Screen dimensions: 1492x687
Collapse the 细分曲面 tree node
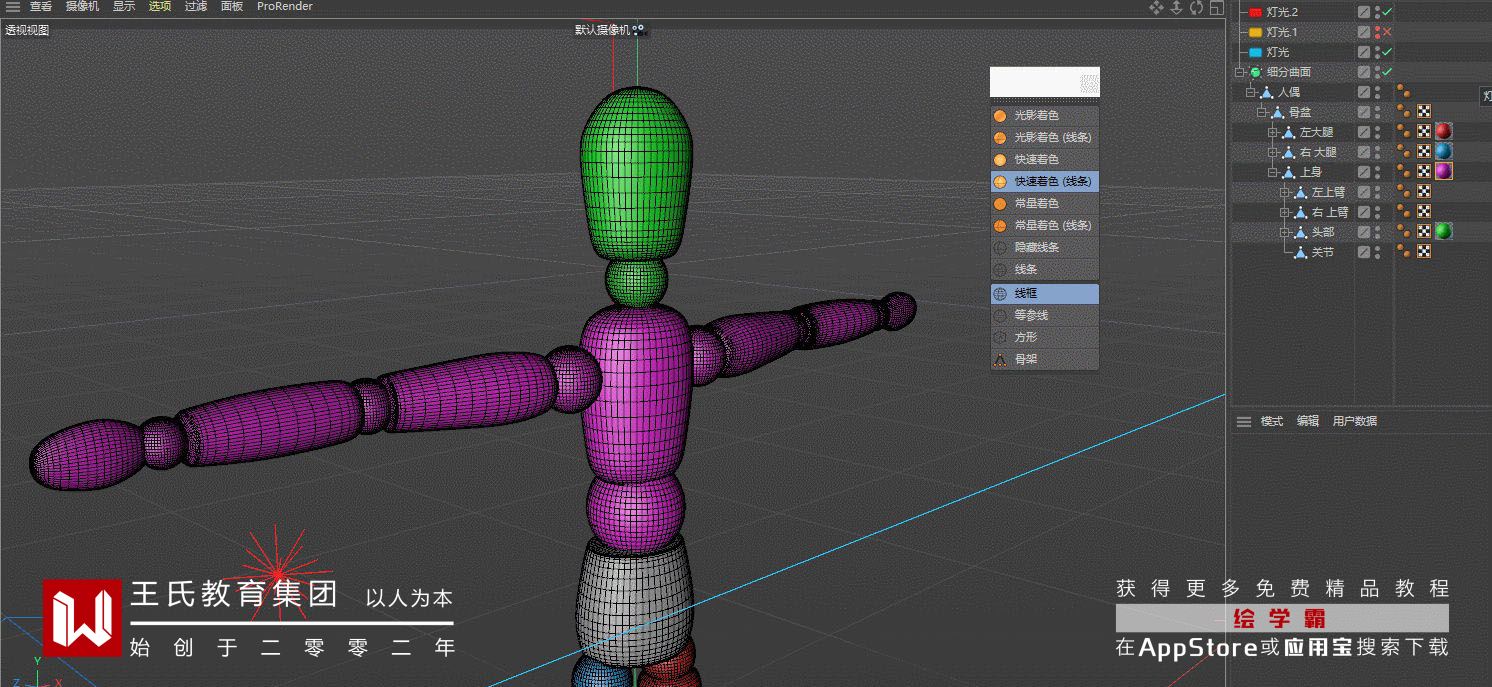[x=1240, y=72]
